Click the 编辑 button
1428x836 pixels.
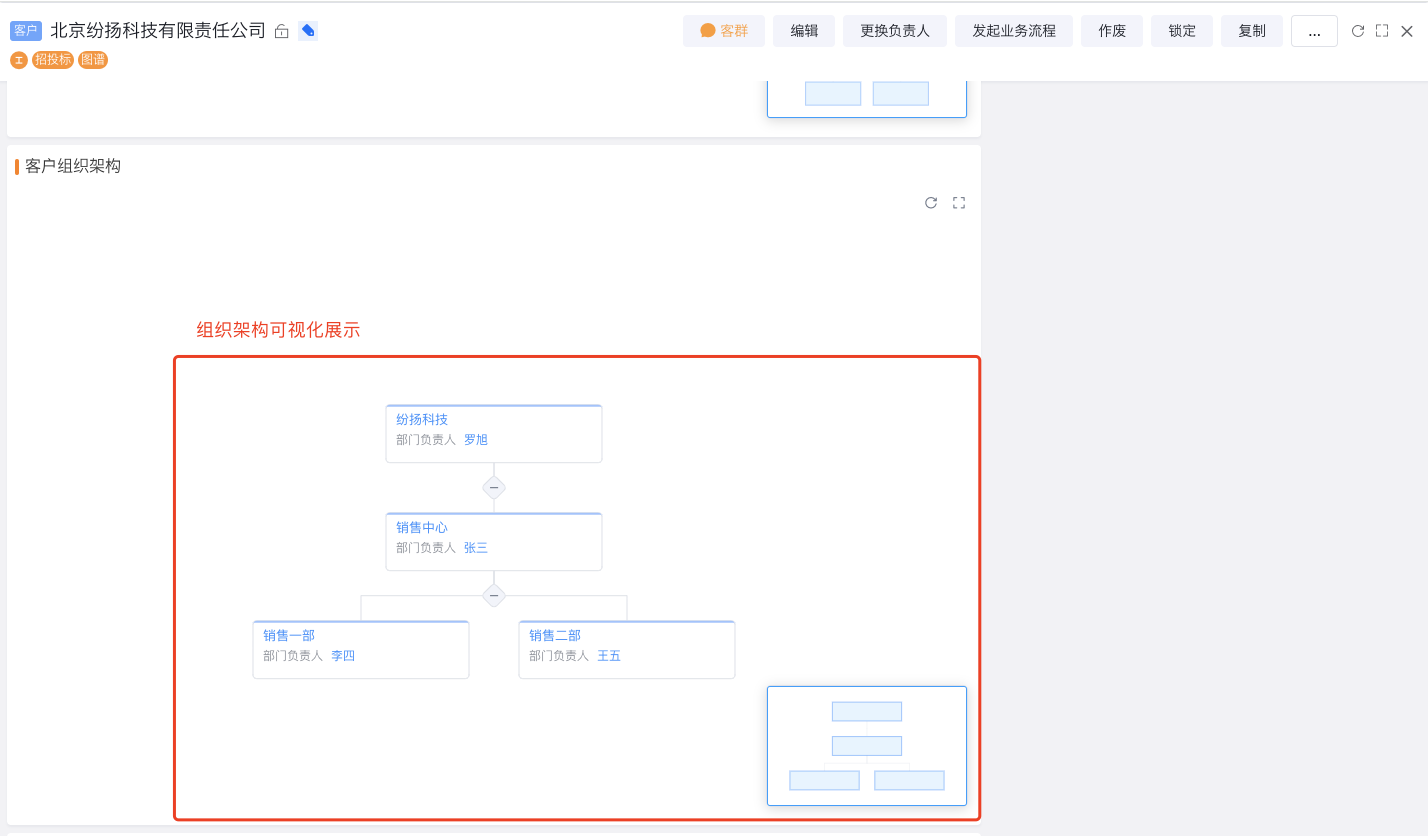point(804,30)
